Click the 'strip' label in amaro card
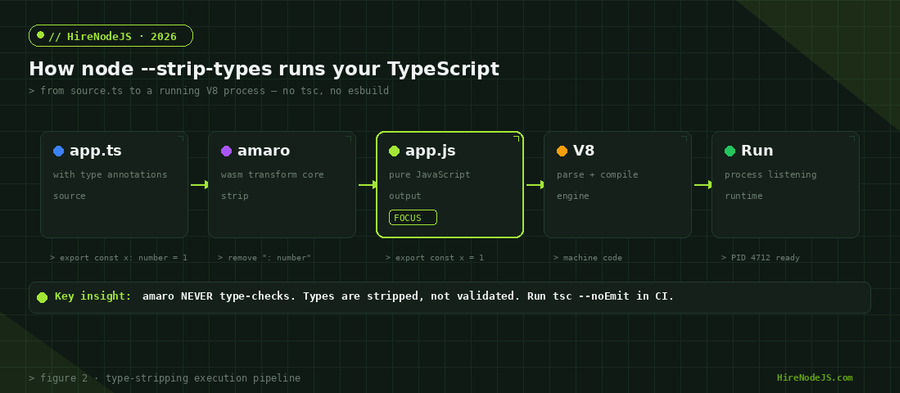This screenshot has height=393, width=900. point(235,196)
